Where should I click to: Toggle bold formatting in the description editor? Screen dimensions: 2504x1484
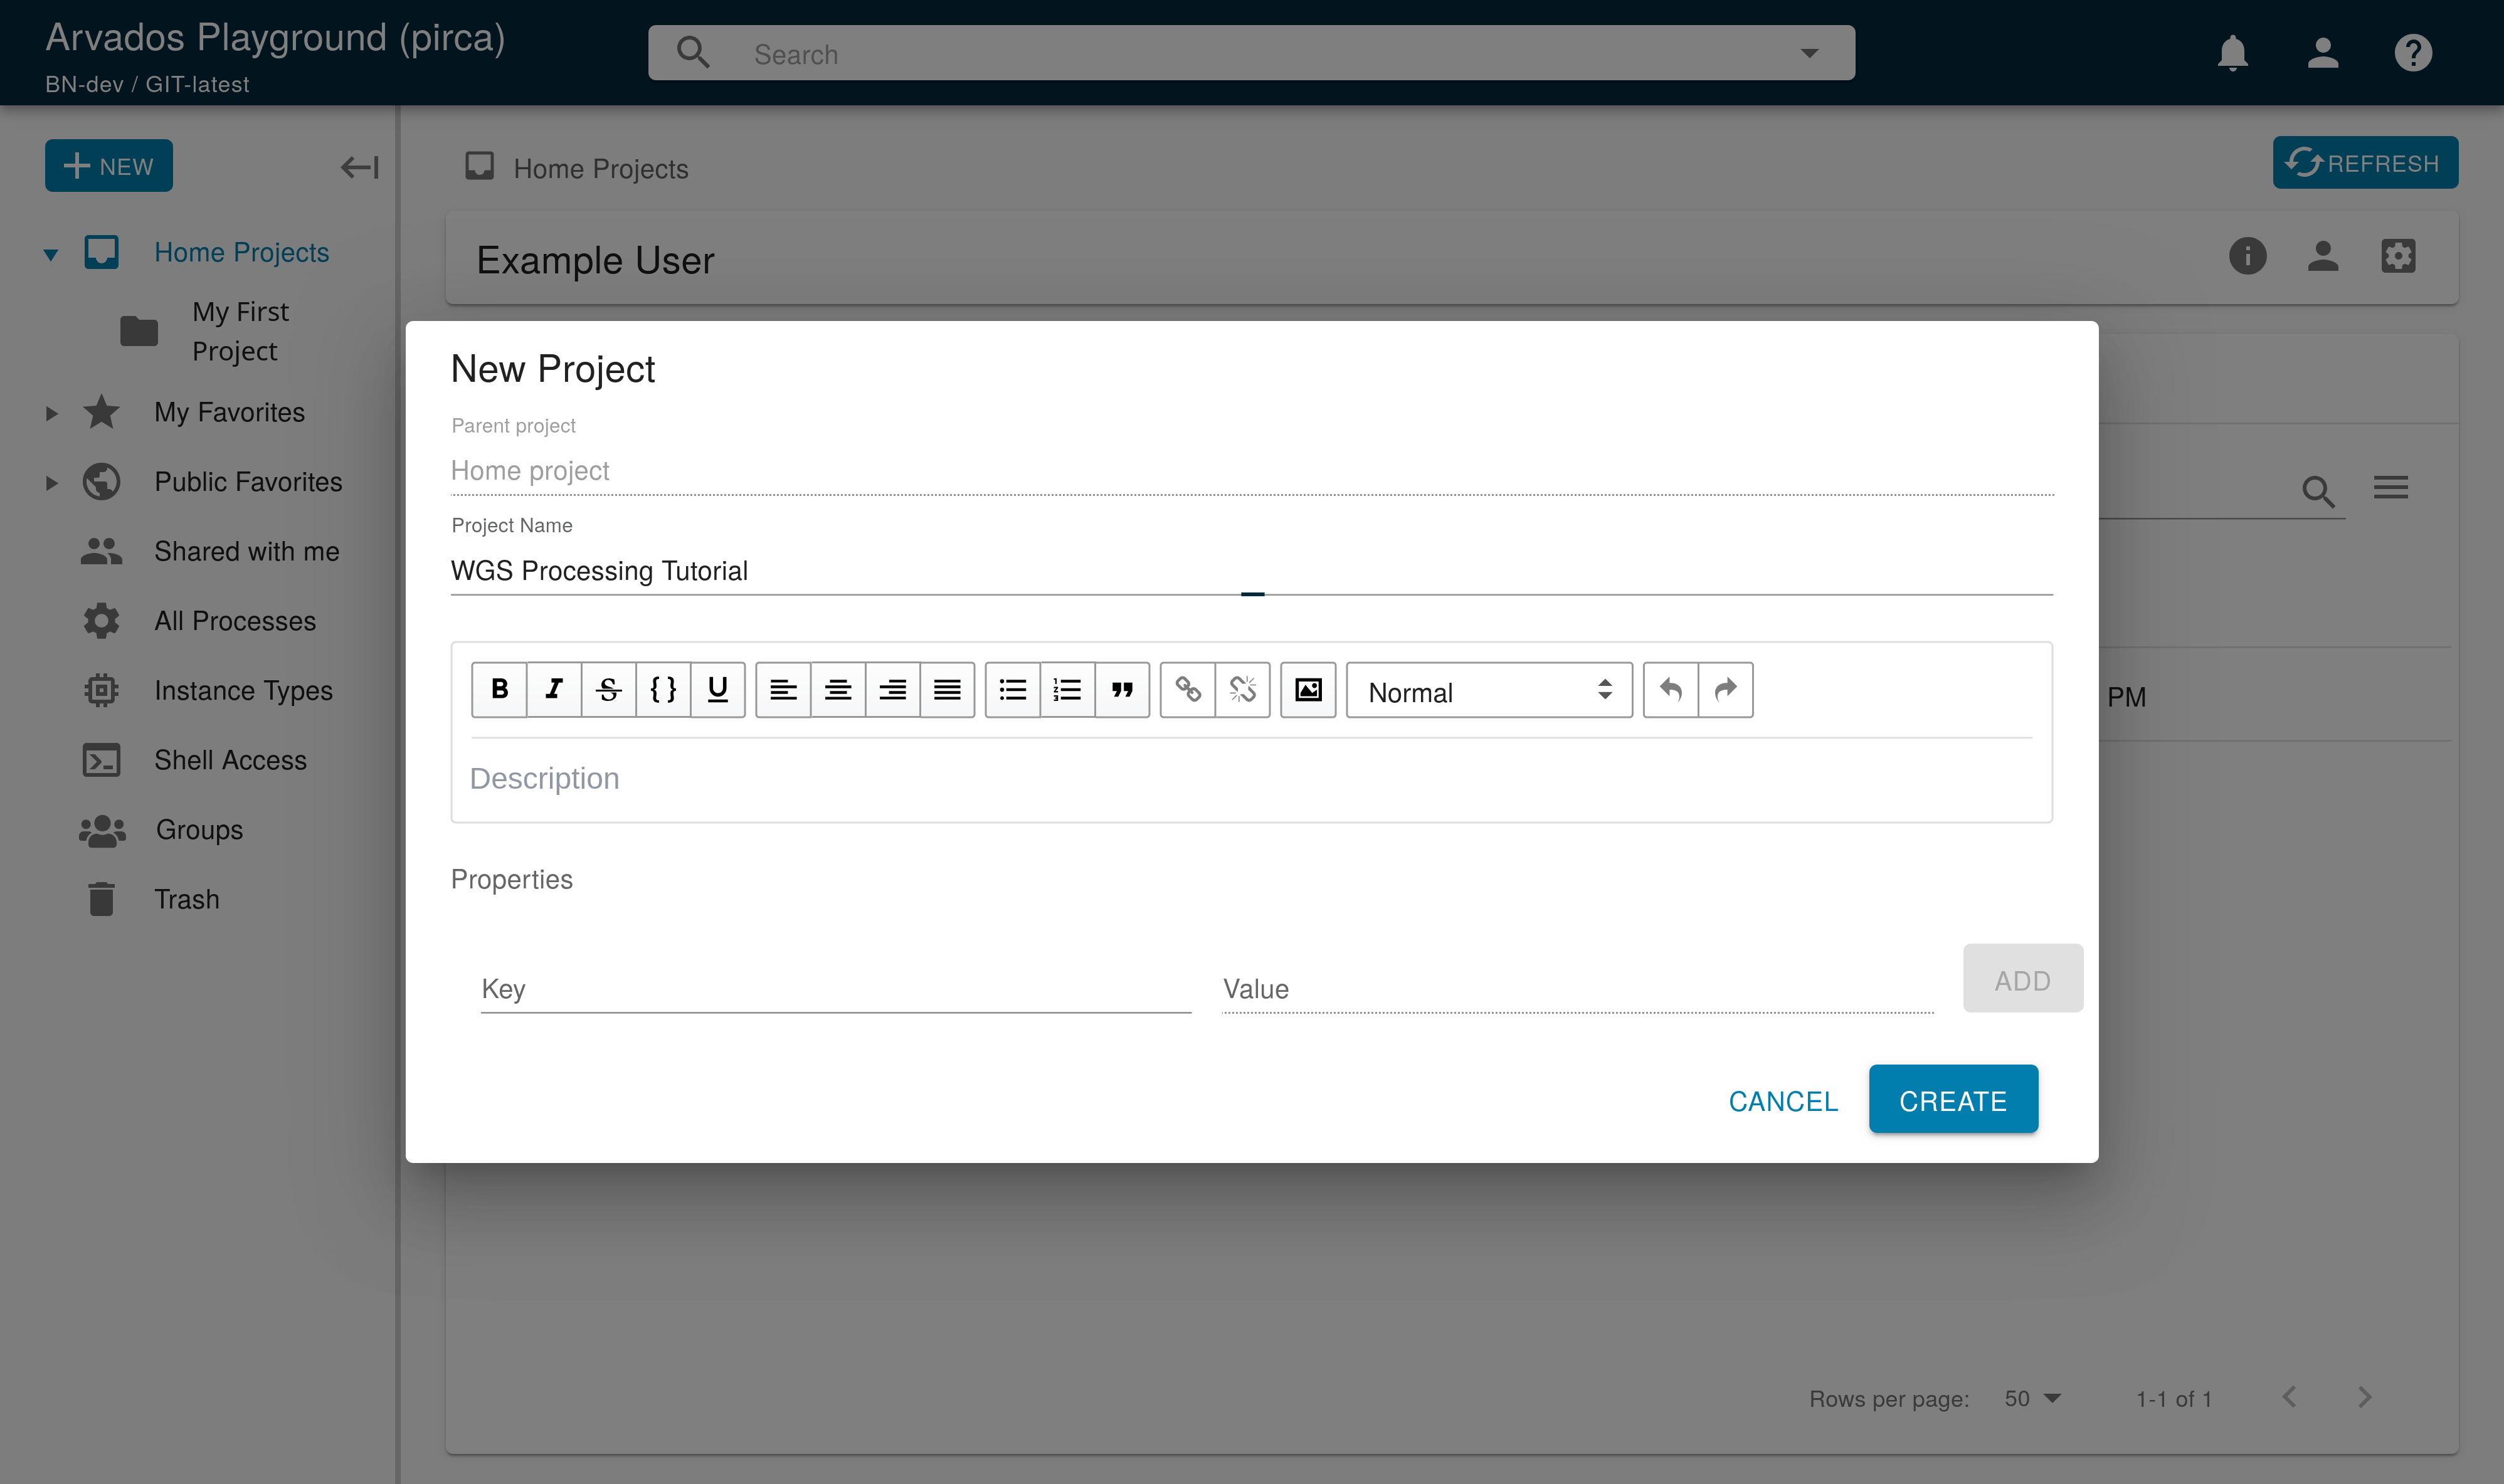499,689
